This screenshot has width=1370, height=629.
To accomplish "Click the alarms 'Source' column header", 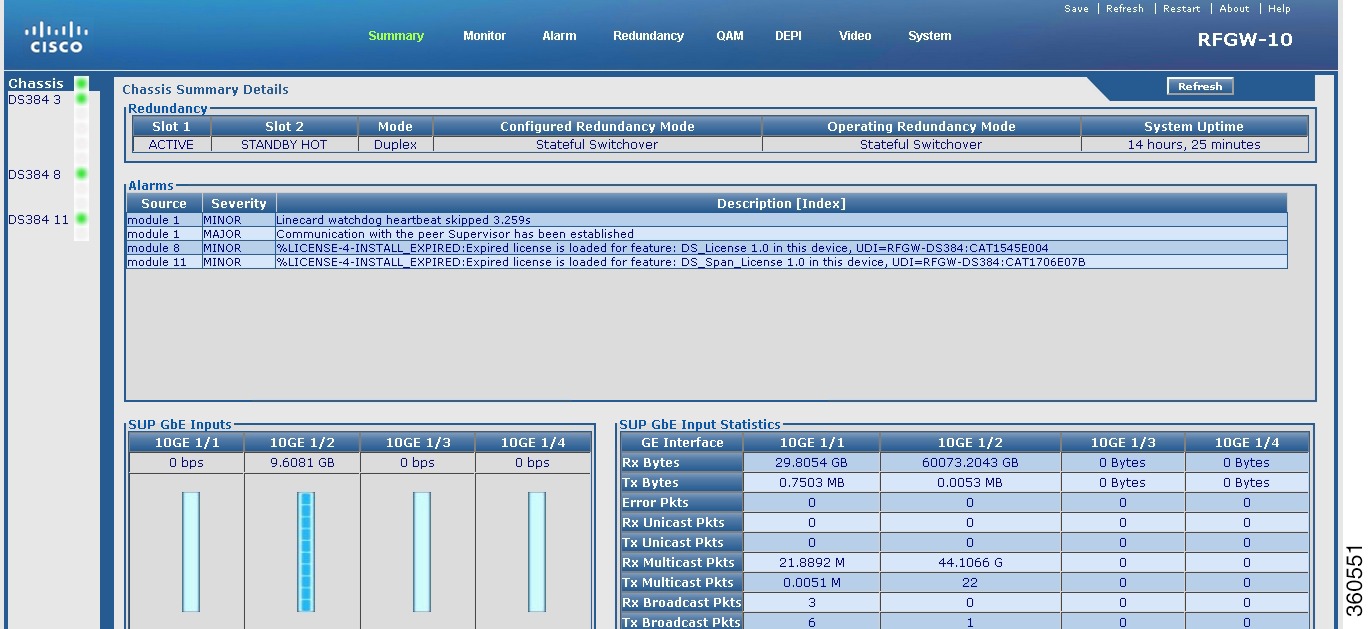I will point(164,203).
